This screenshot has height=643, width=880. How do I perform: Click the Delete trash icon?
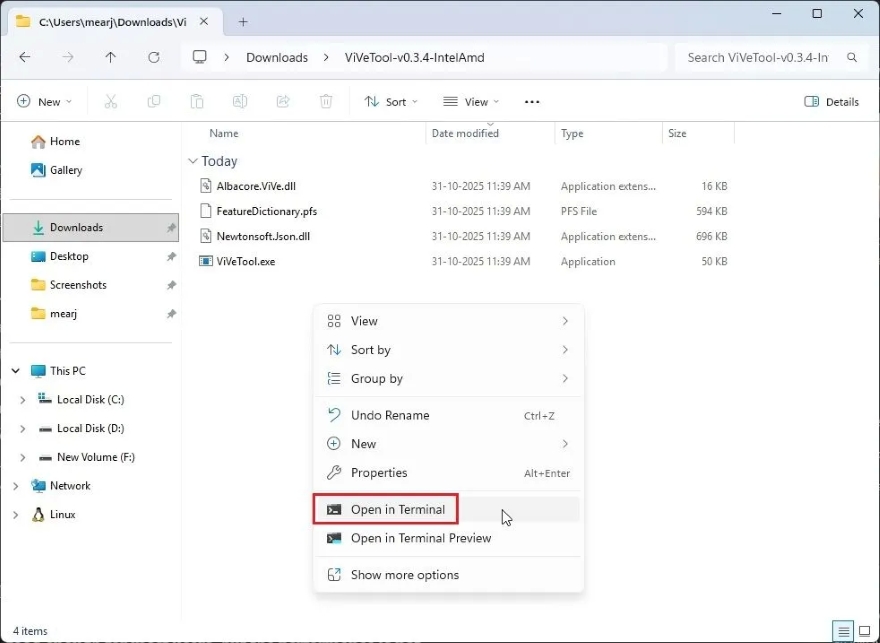(x=325, y=101)
